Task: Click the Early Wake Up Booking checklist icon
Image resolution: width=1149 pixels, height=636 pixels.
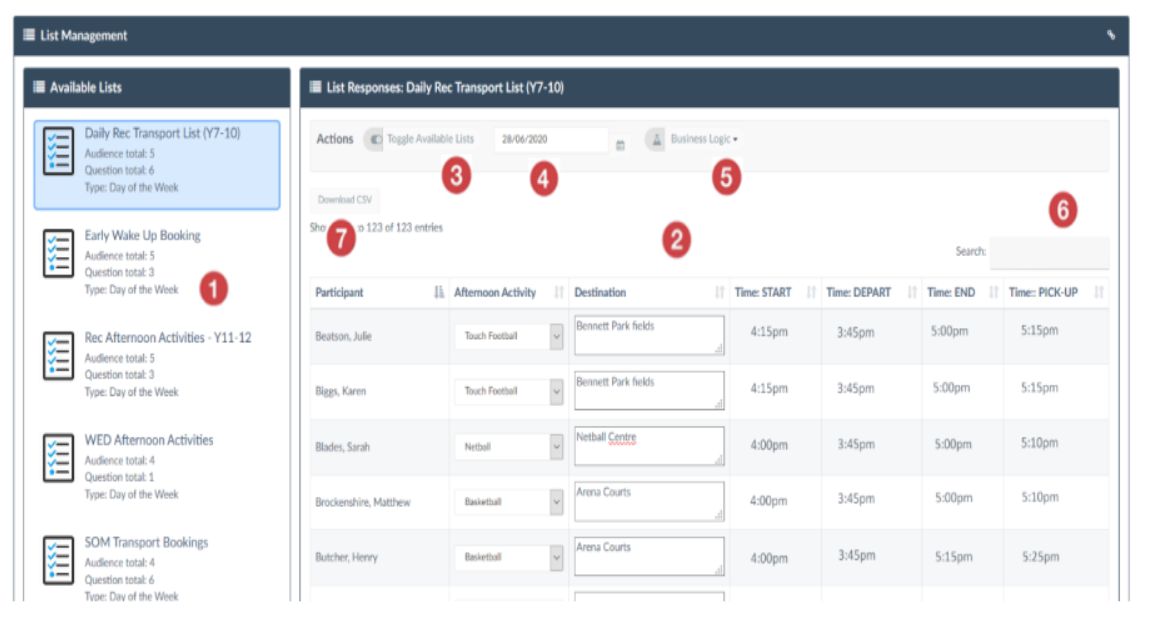Action: coord(58,254)
